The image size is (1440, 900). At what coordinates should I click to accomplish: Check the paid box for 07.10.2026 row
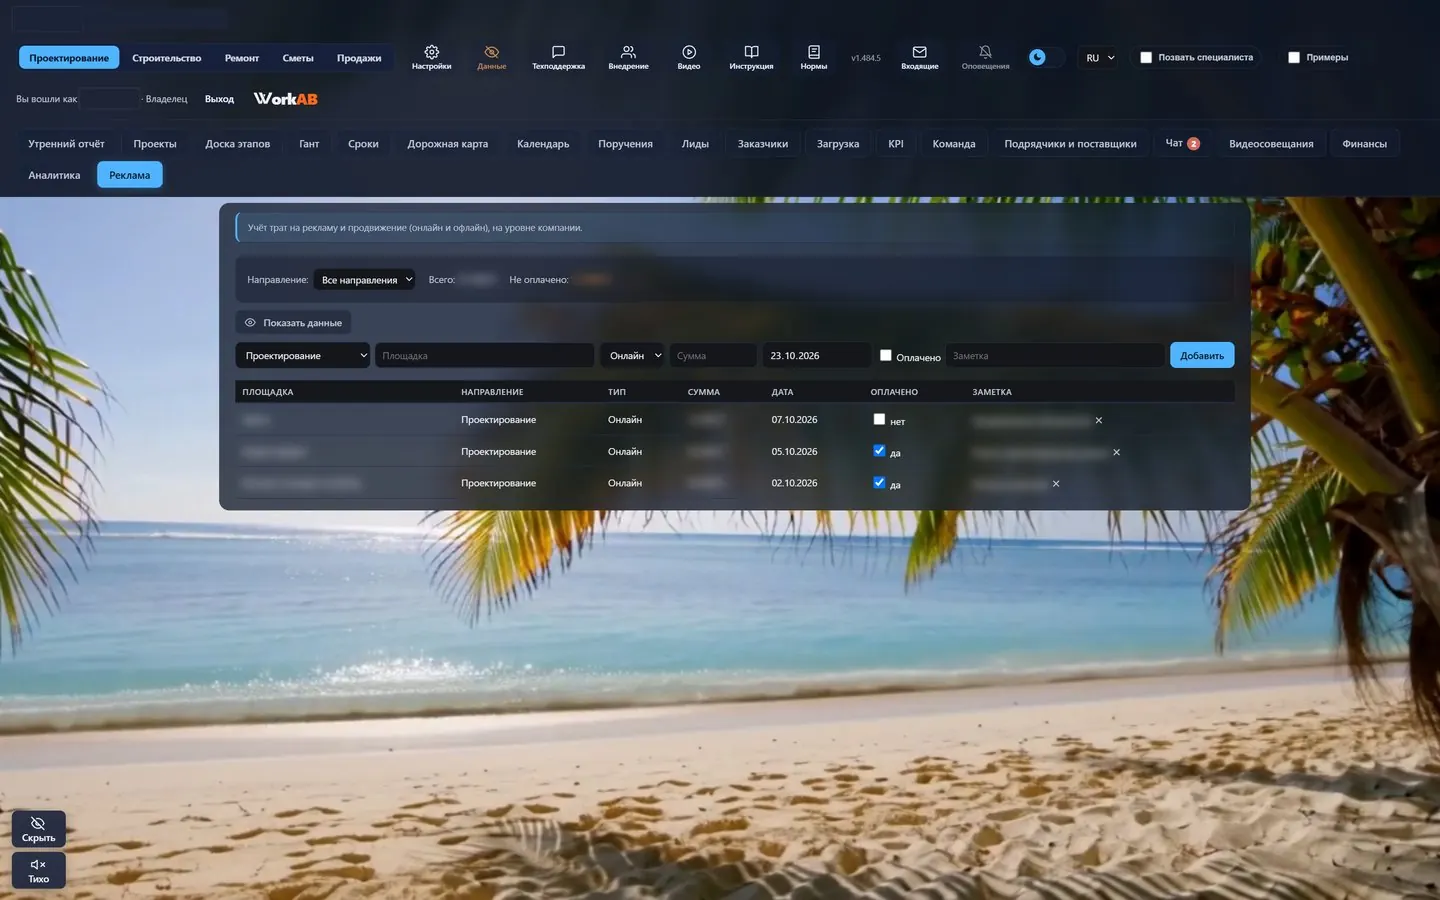click(x=879, y=419)
